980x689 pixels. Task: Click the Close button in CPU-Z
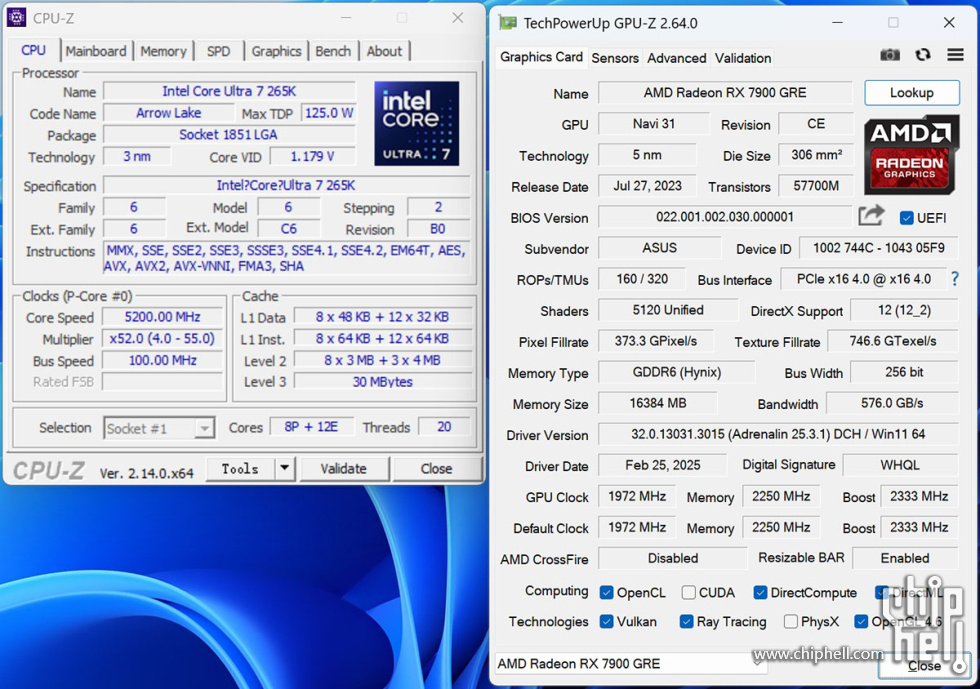tap(436, 468)
